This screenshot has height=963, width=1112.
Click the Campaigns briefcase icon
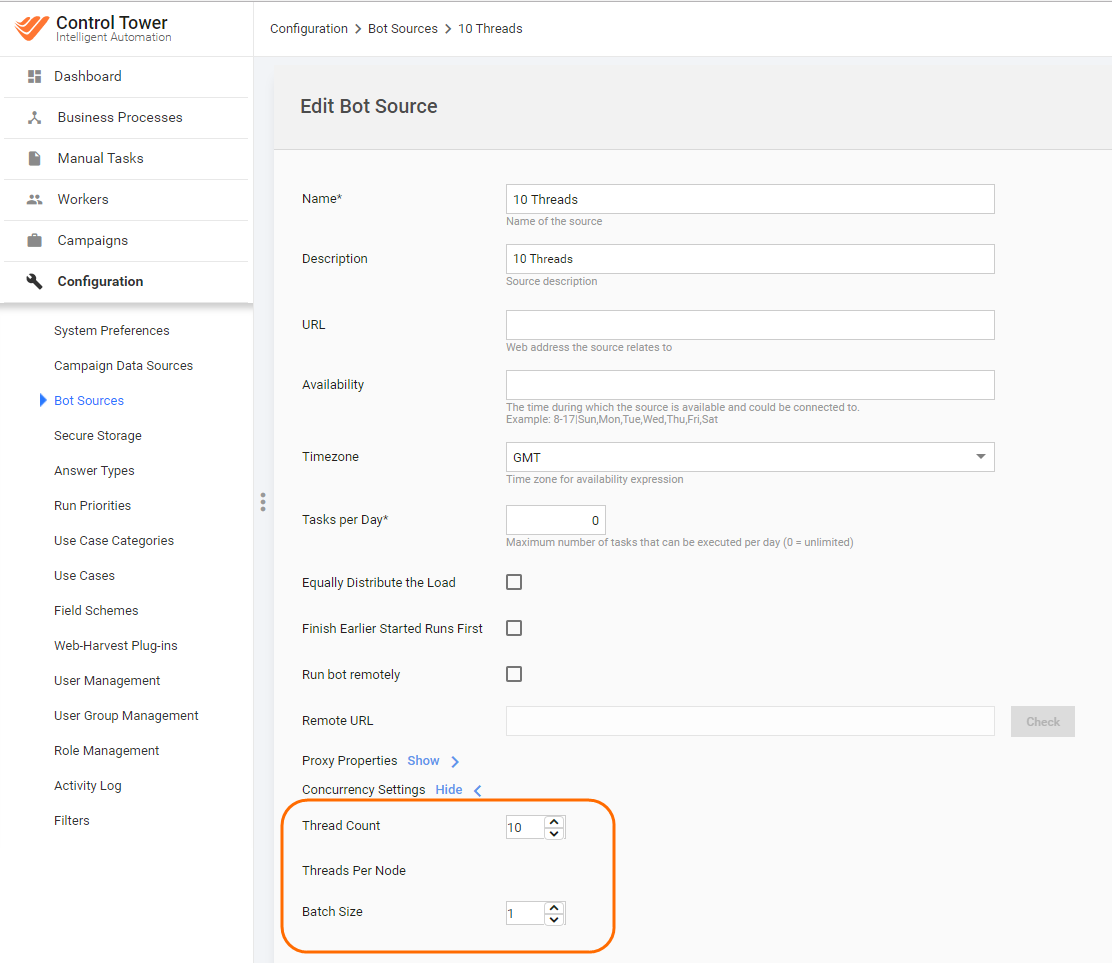34,240
